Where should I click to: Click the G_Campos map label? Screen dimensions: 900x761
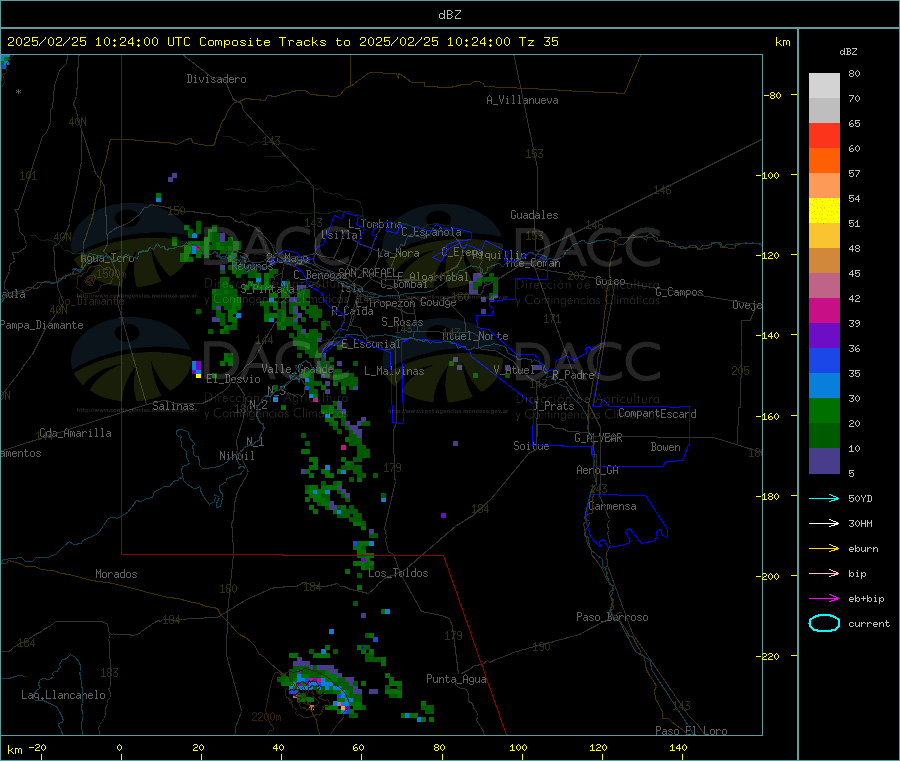(x=679, y=292)
